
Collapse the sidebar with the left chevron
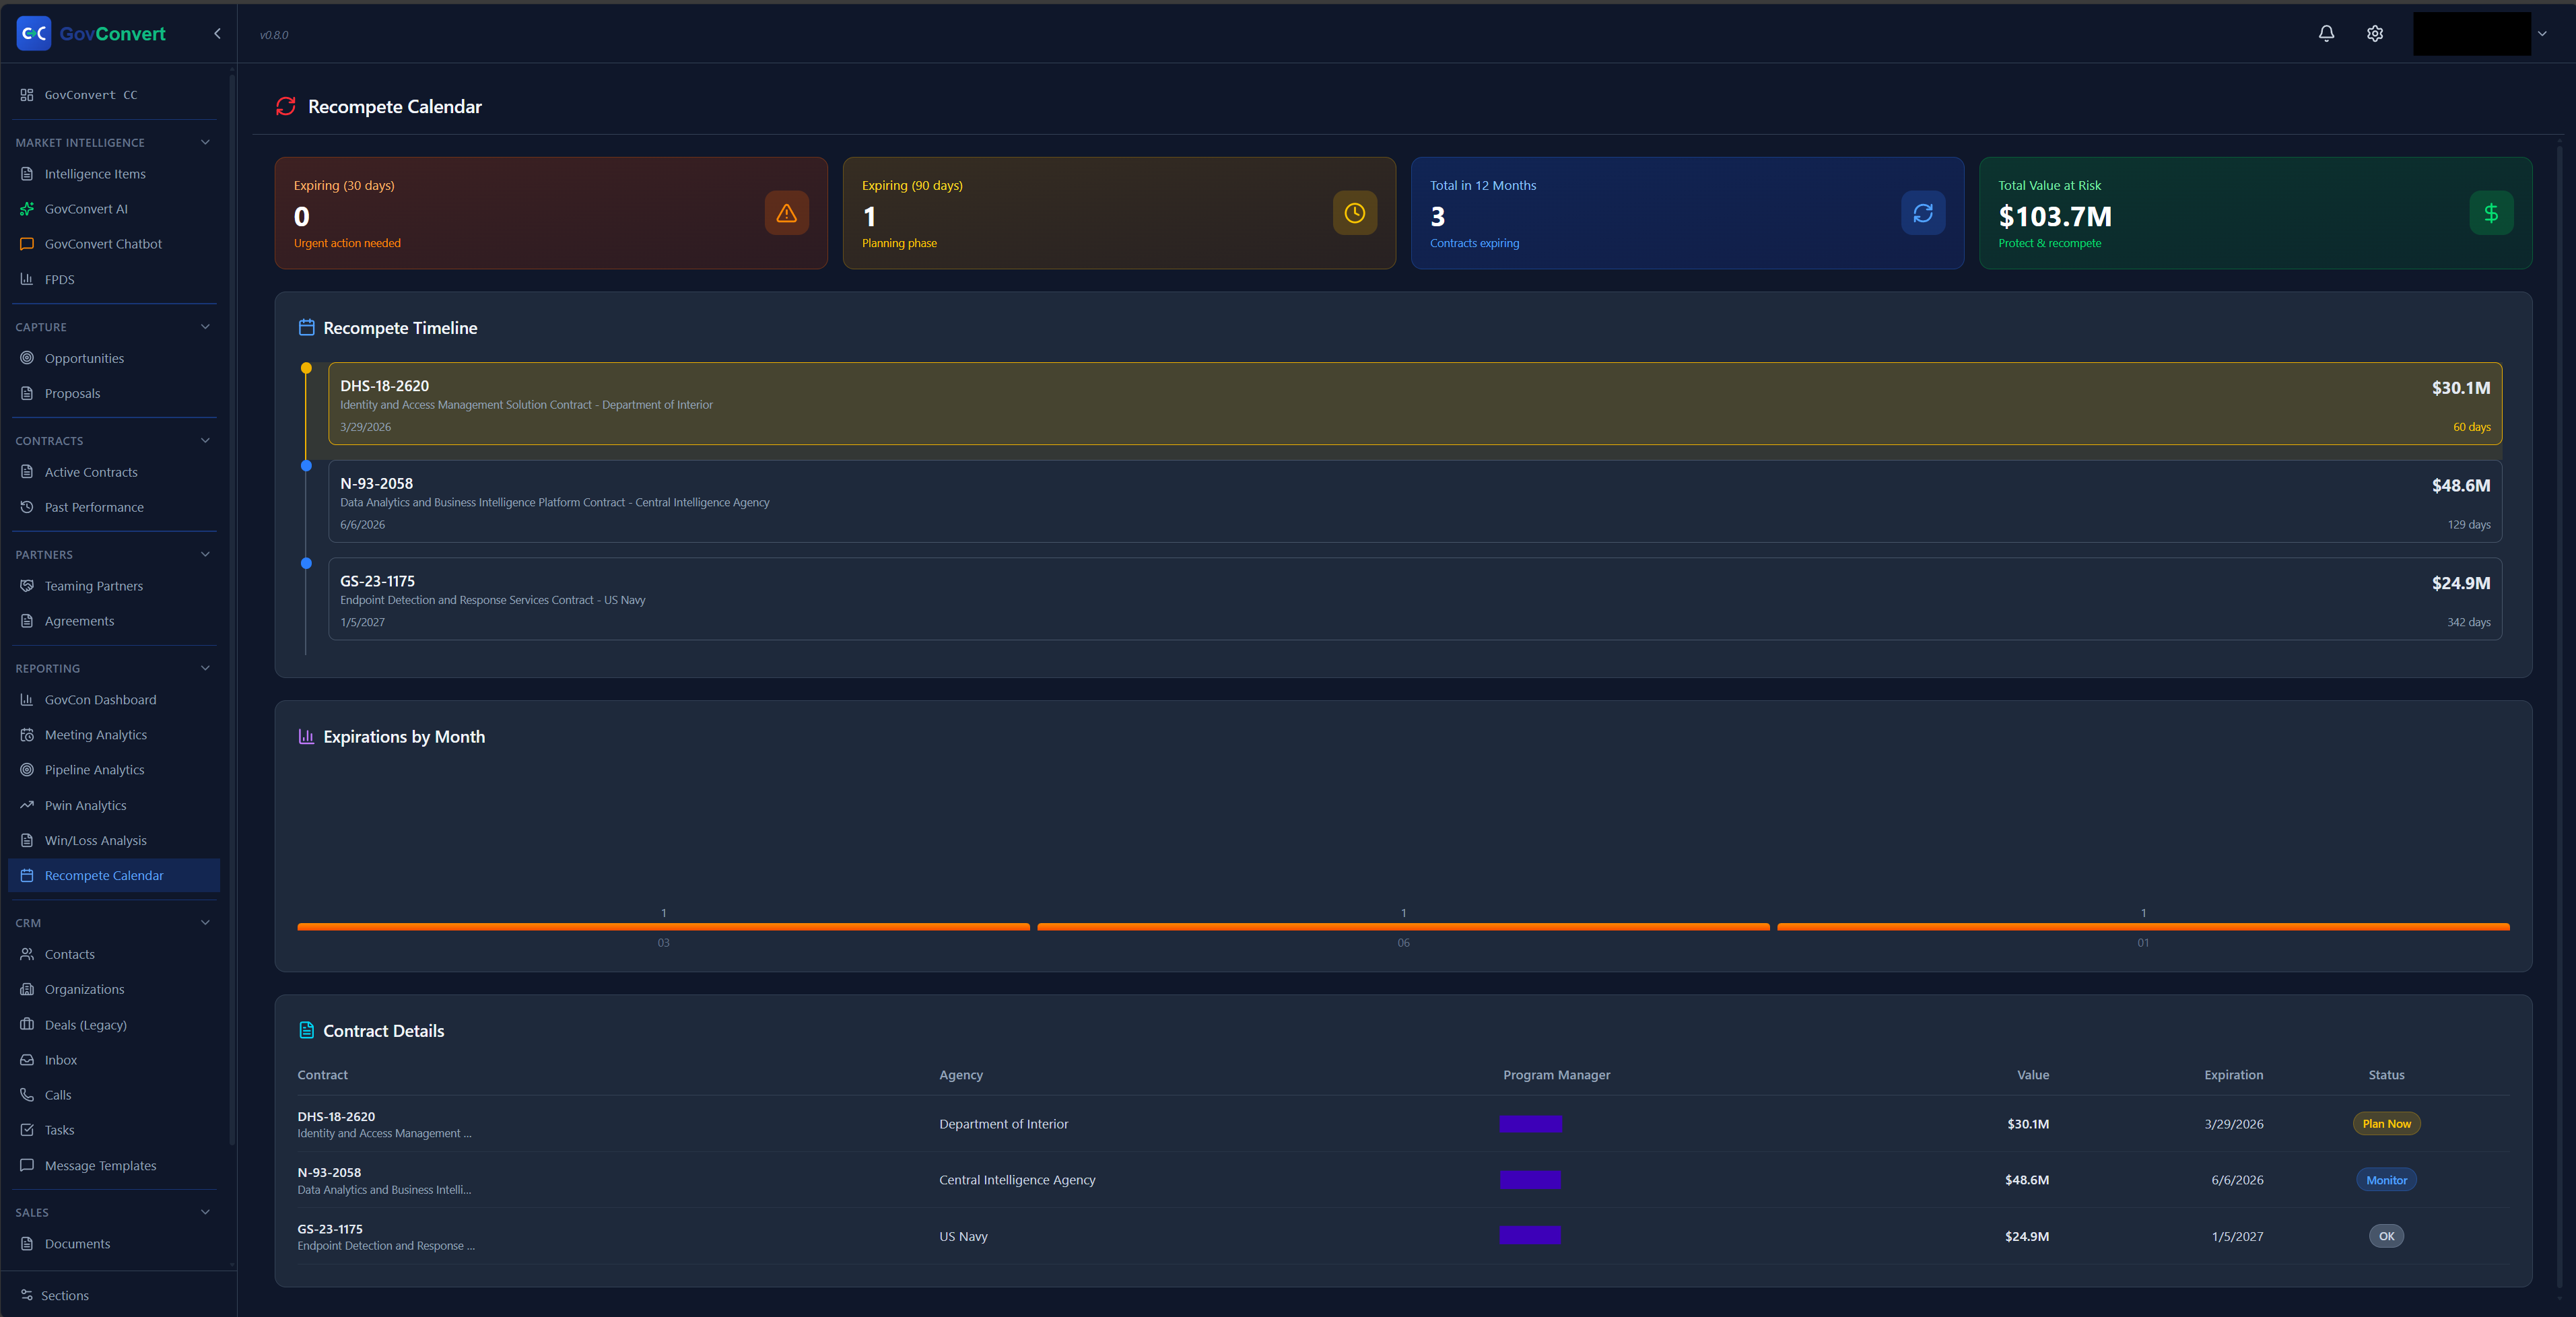point(217,34)
